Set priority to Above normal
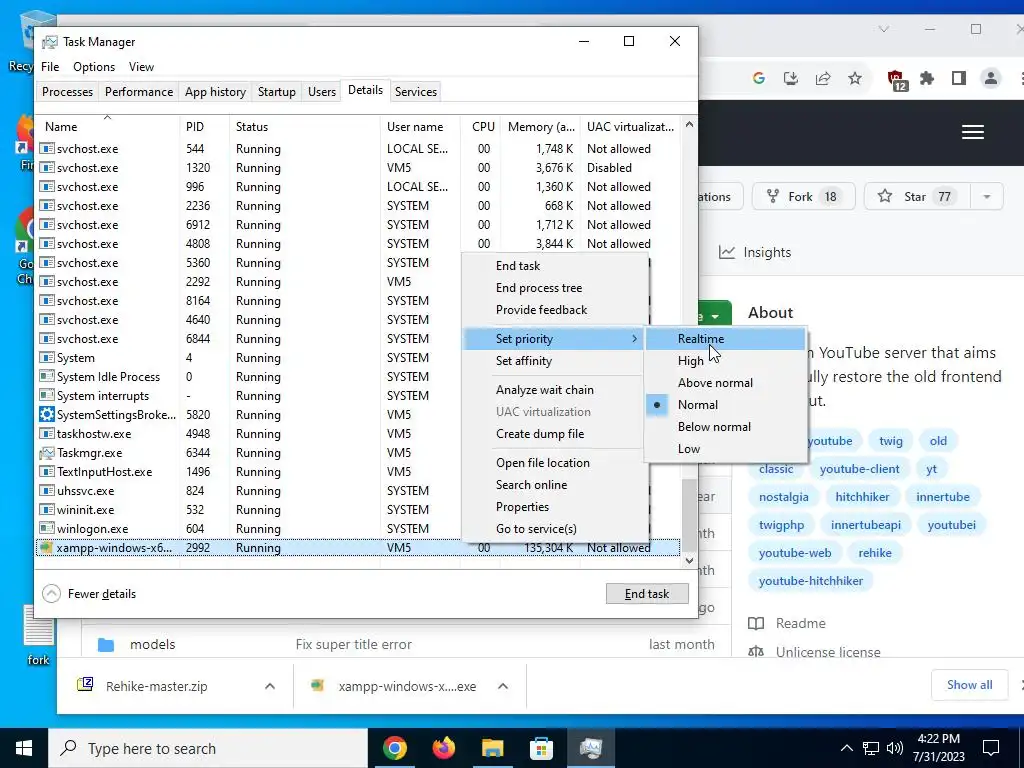Image resolution: width=1024 pixels, height=768 pixels. click(726, 383)
